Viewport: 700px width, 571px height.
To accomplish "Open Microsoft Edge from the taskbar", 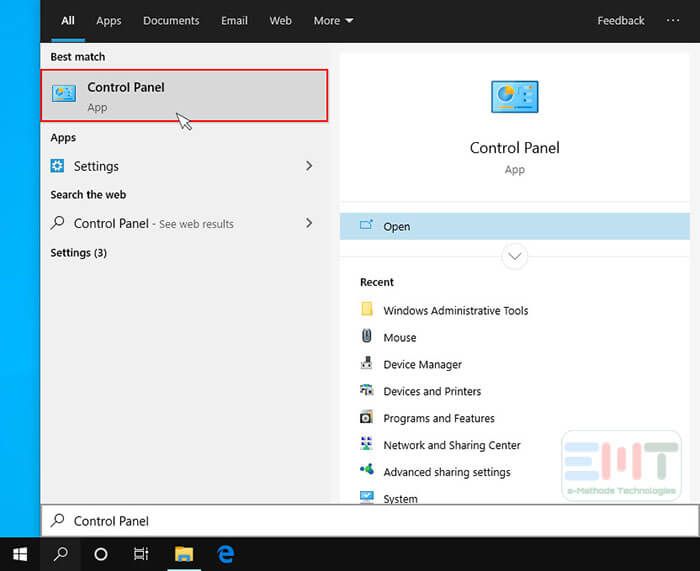I will pyautogui.click(x=226, y=554).
